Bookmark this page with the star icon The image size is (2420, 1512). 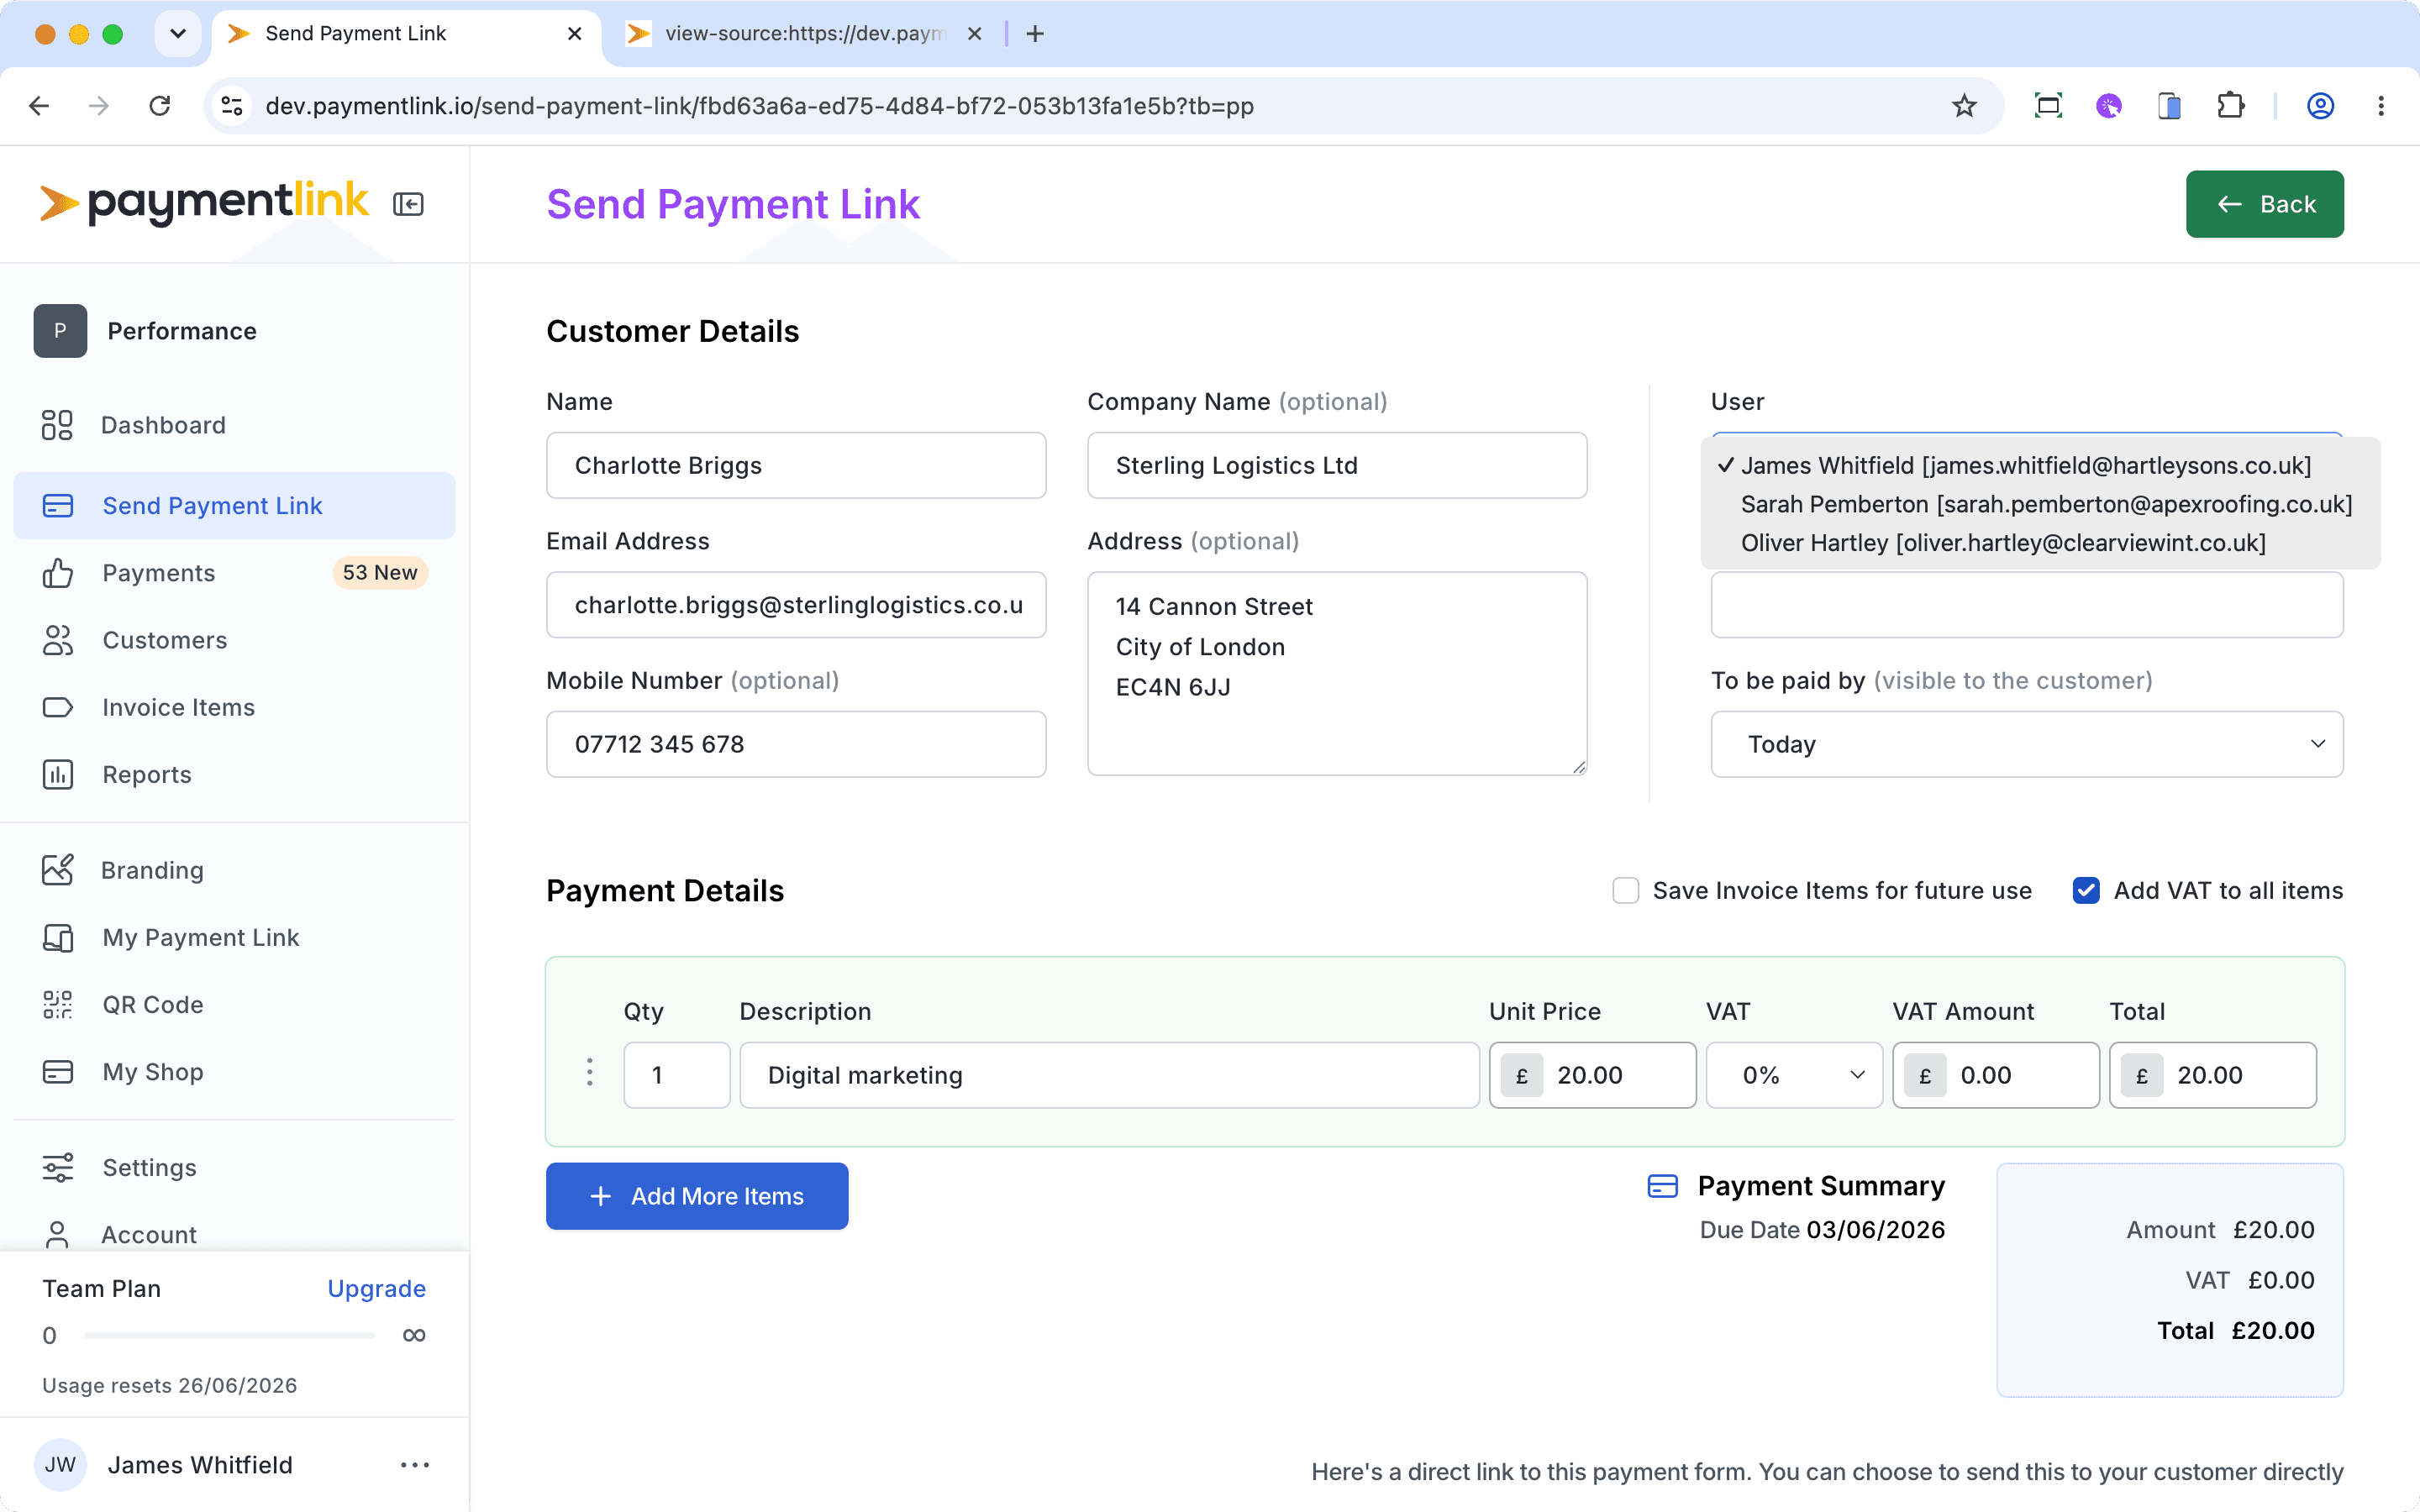[x=1964, y=106]
